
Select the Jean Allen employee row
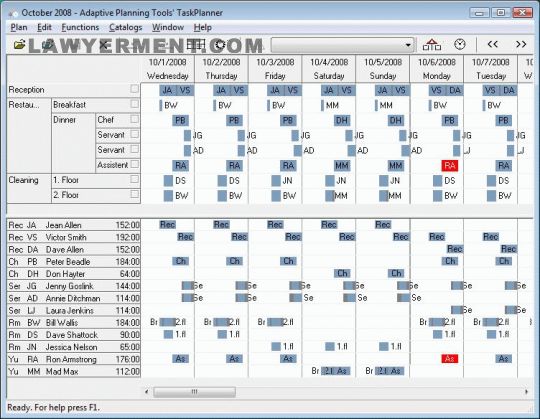click(74, 225)
